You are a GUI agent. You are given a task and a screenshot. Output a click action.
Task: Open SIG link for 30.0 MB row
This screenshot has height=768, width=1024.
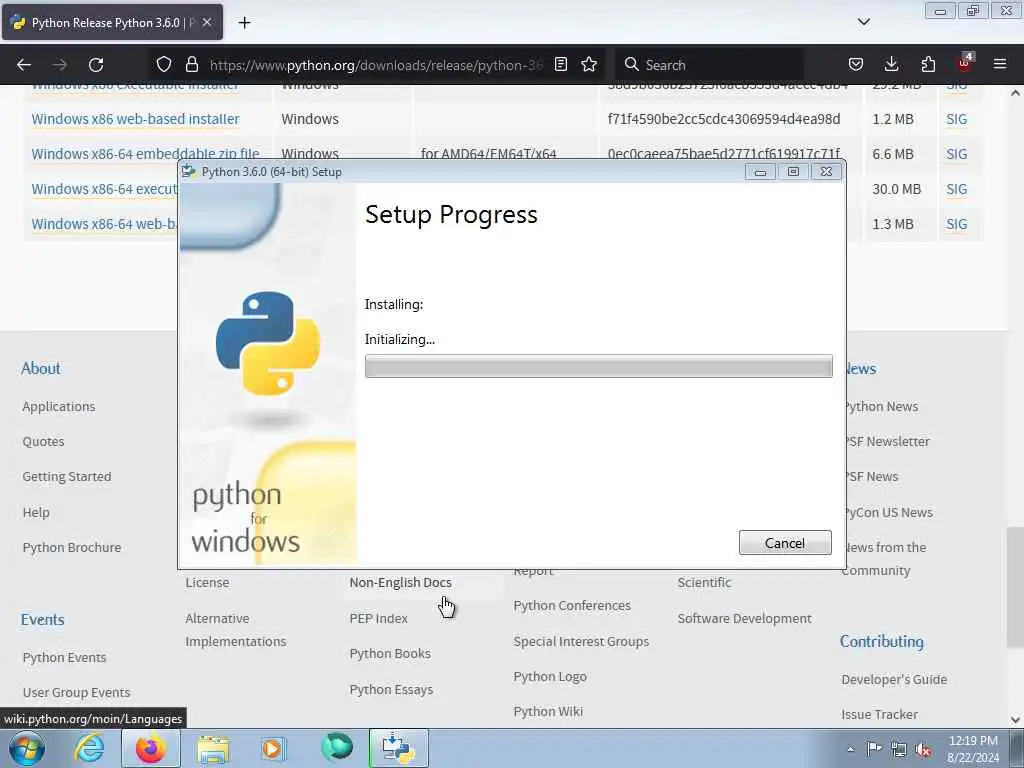point(956,189)
